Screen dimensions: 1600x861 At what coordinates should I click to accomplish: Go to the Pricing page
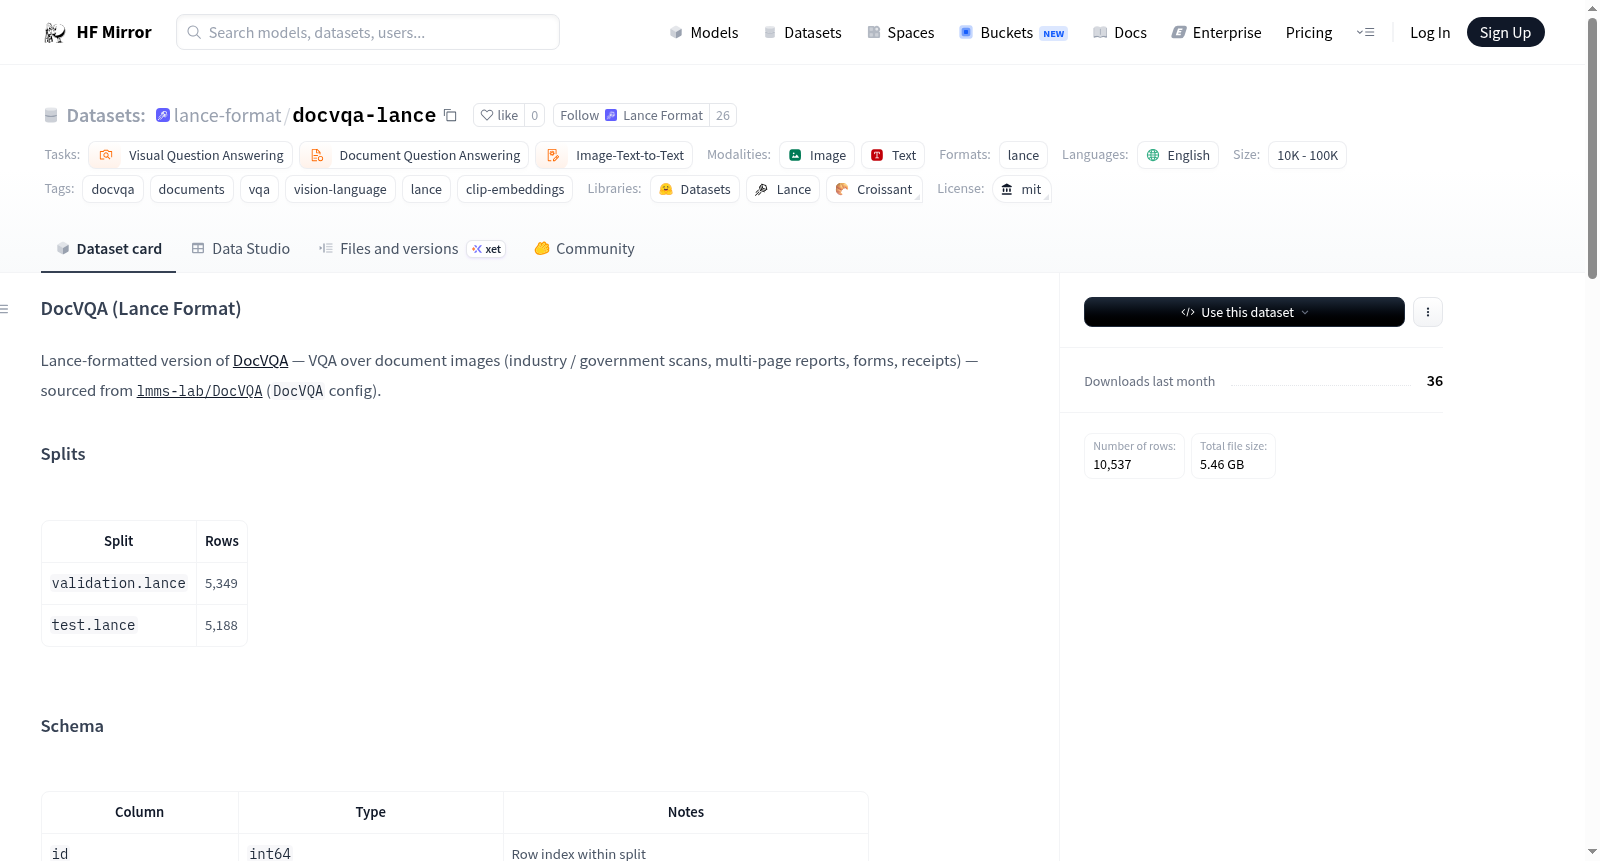[x=1309, y=33]
